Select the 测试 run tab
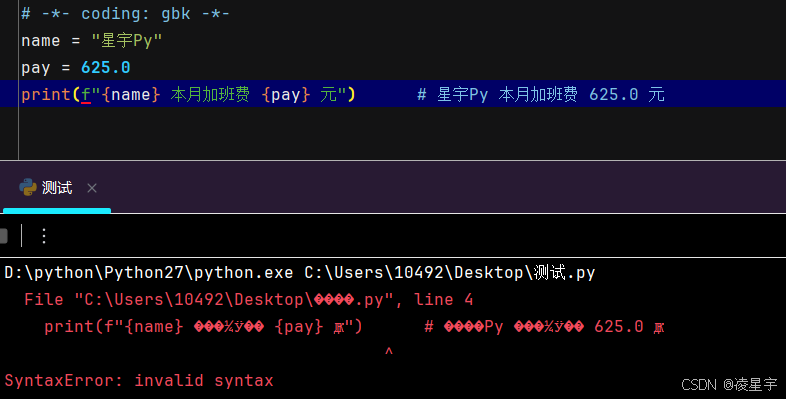Viewport: 786px width, 399px height. (56, 188)
